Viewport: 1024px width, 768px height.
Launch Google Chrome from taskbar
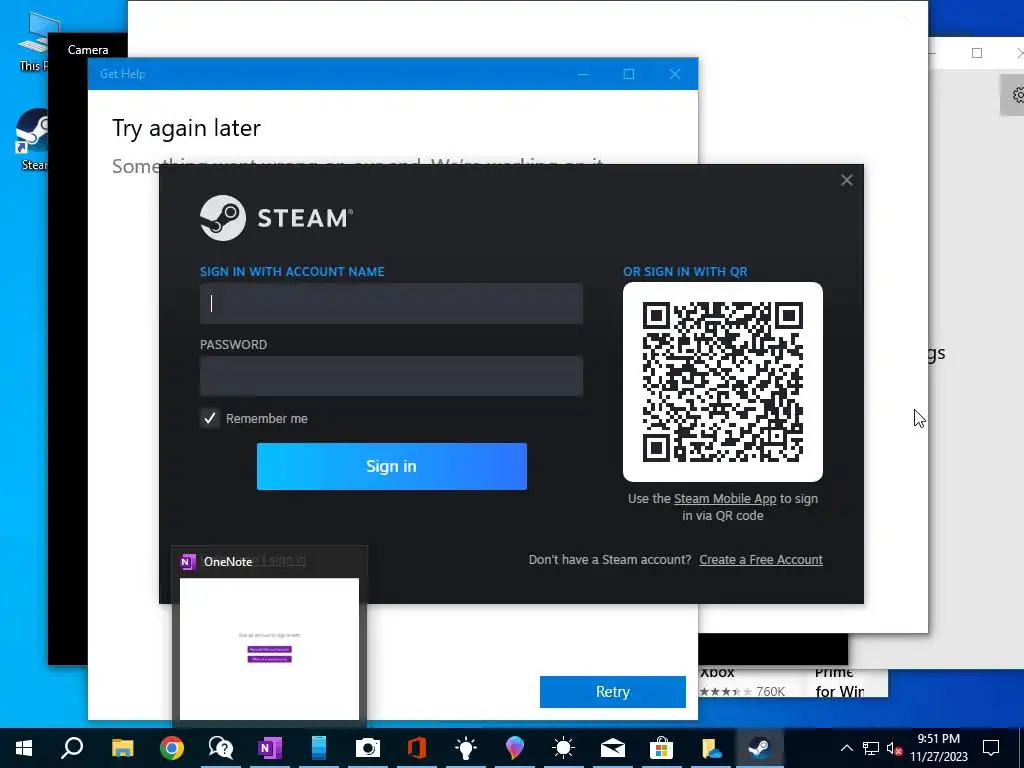tap(172, 748)
